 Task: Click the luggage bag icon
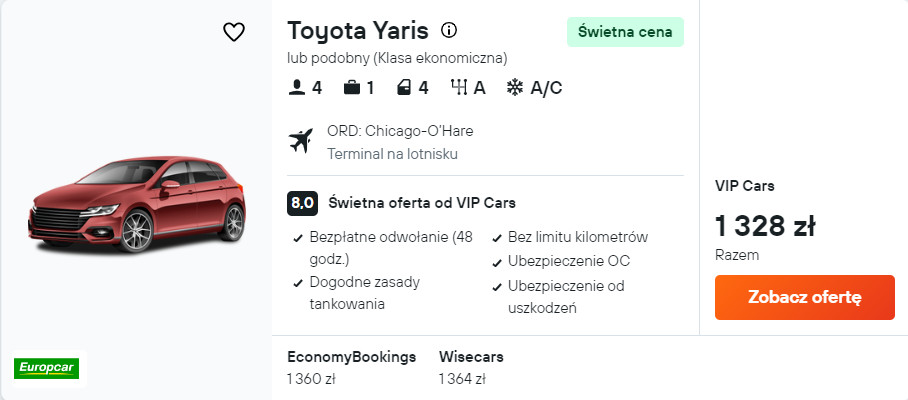point(351,88)
